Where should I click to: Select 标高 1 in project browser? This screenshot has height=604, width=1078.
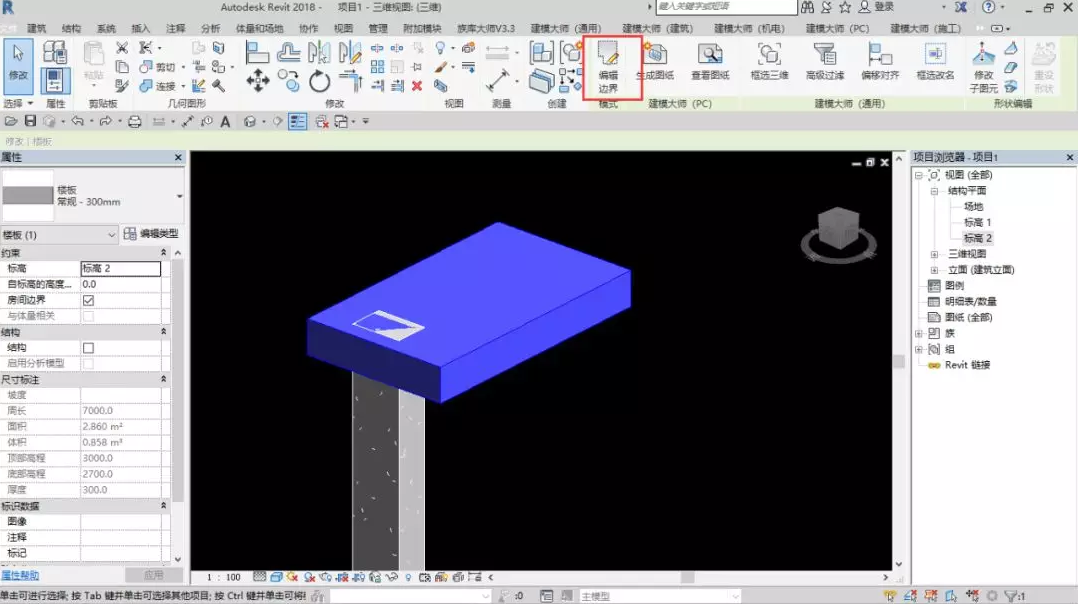pos(977,222)
